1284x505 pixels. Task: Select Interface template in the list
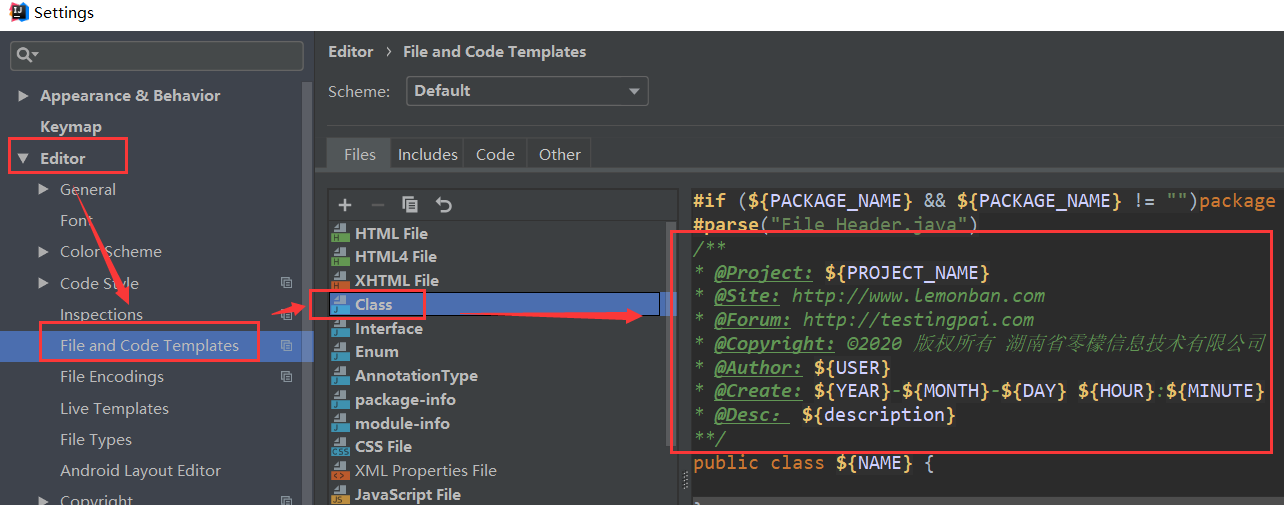388,329
